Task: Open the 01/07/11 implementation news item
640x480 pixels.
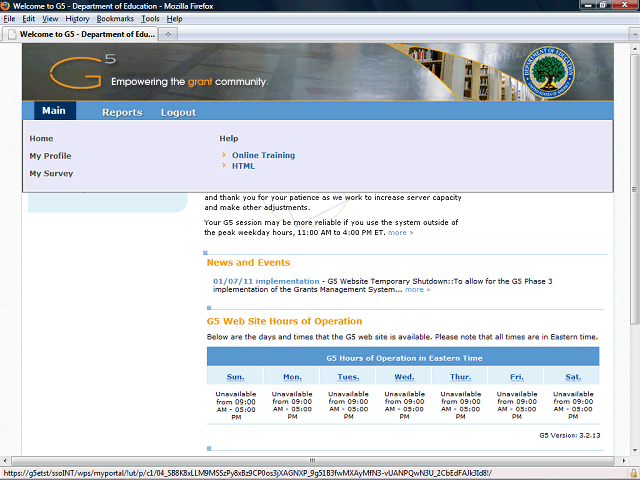Action: click(266, 281)
